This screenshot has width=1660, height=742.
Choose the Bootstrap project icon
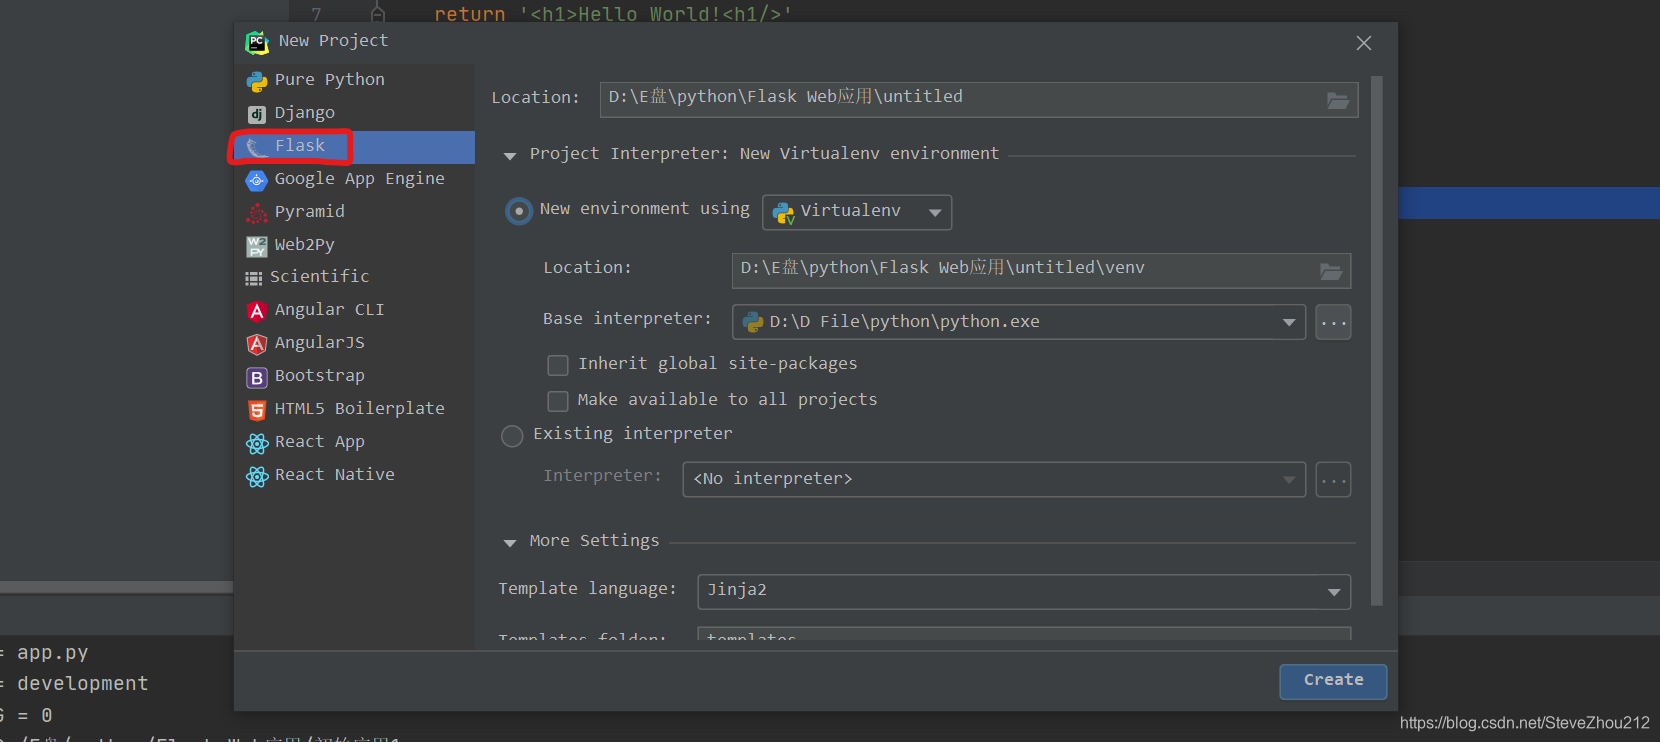257,377
